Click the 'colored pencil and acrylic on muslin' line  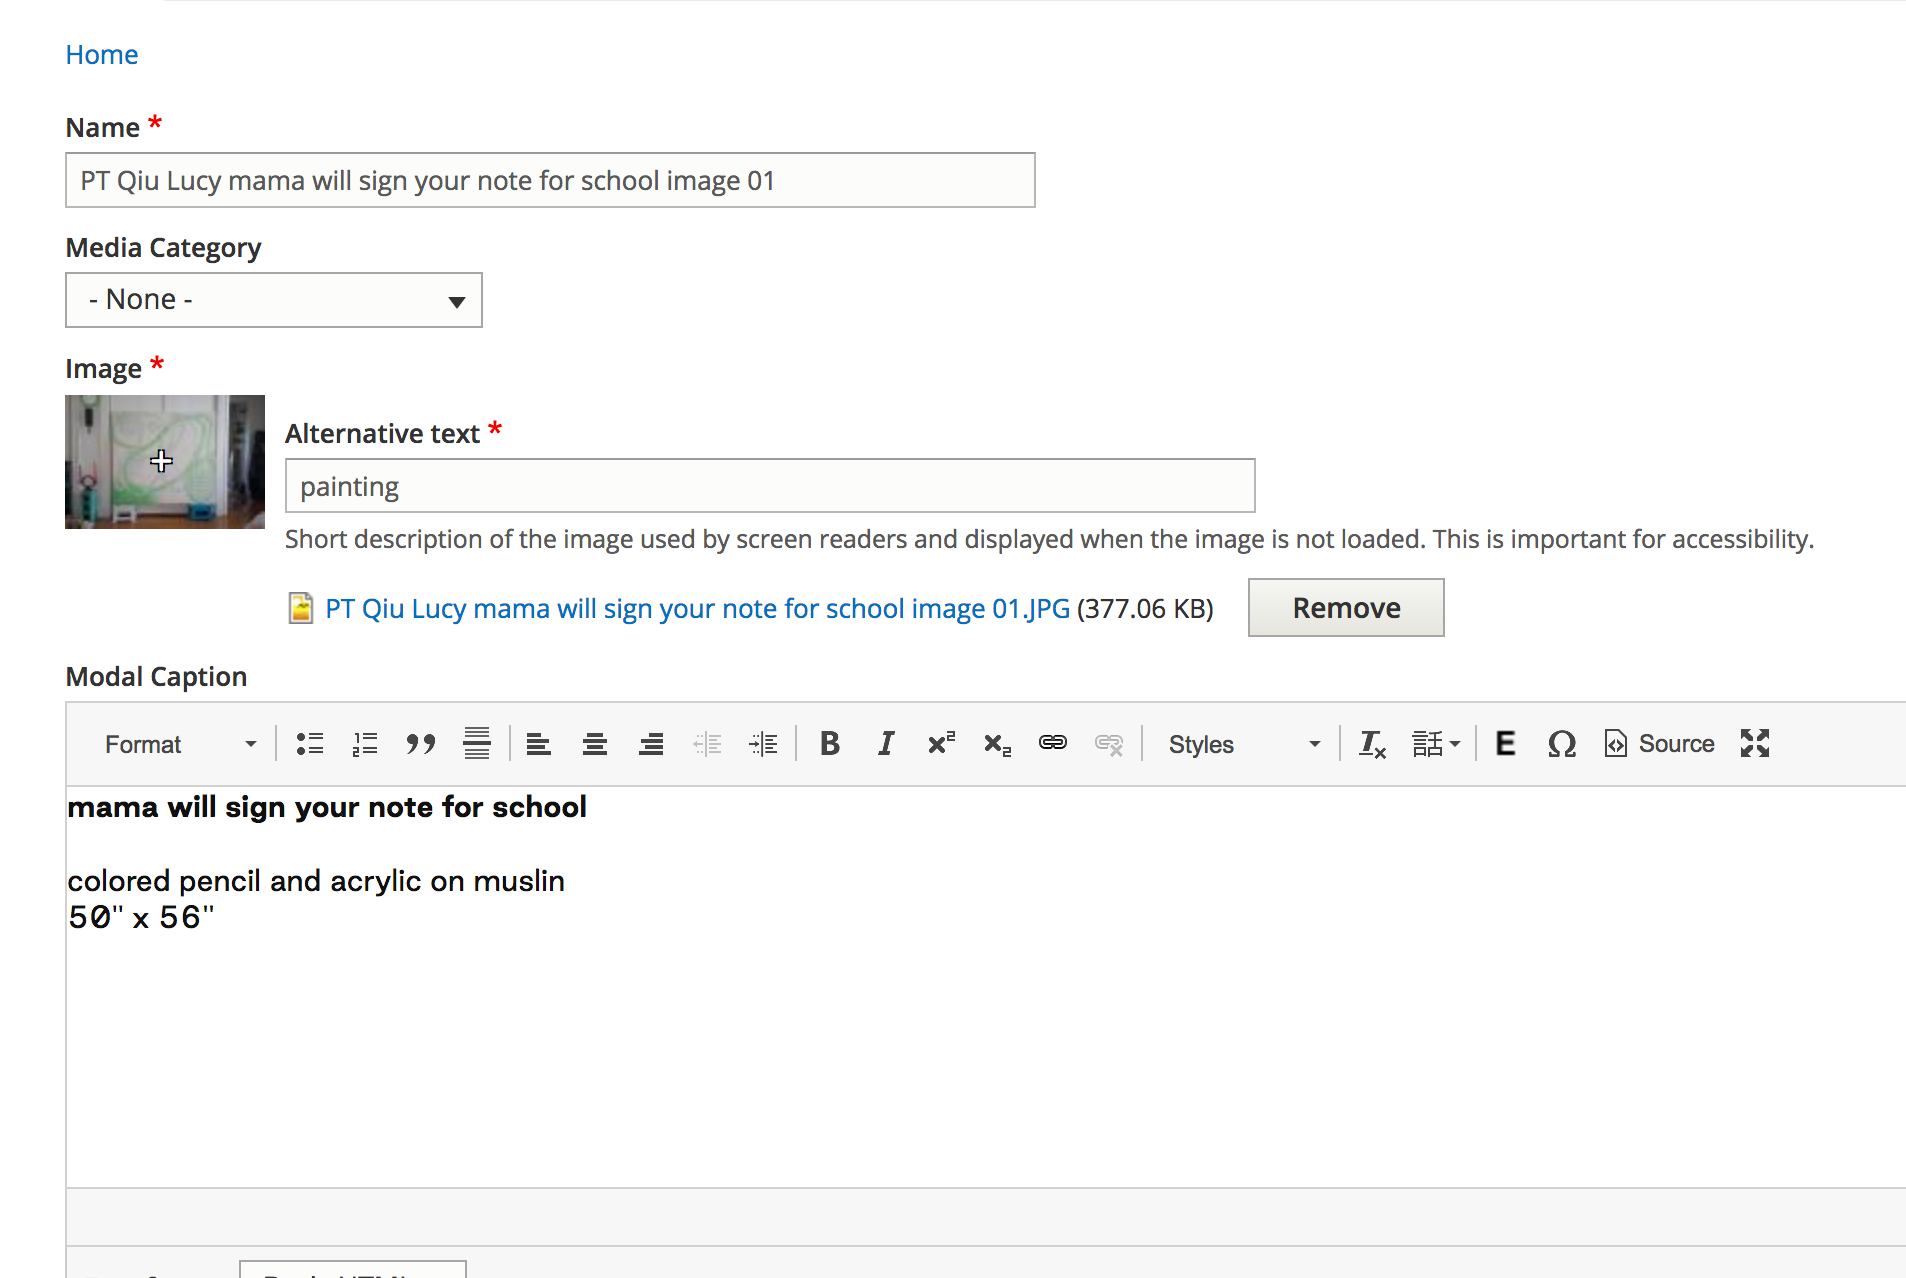316,881
